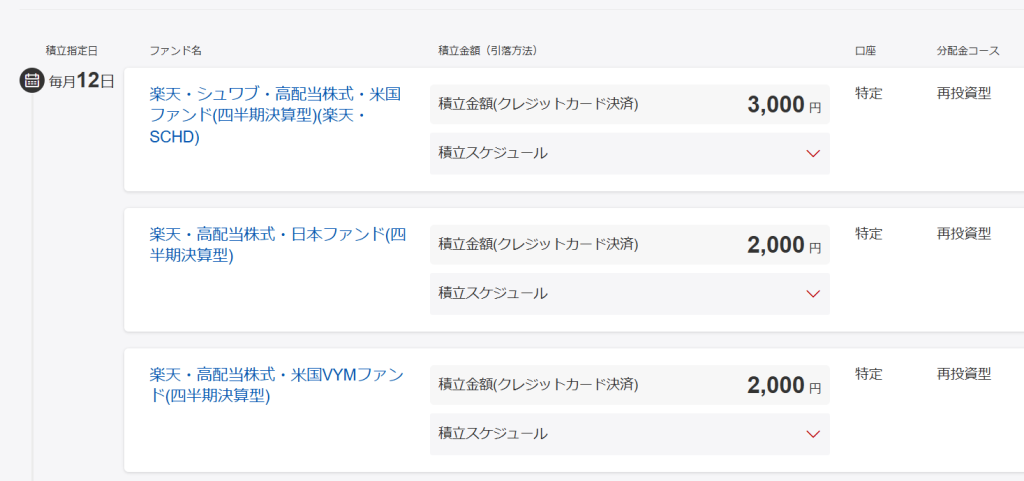This screenshot has width=1024, height=481.
Task: Open the 楽天・高配当株式・米国VYMファンド link
Action: pyautogui.click(x=277, y=385)
